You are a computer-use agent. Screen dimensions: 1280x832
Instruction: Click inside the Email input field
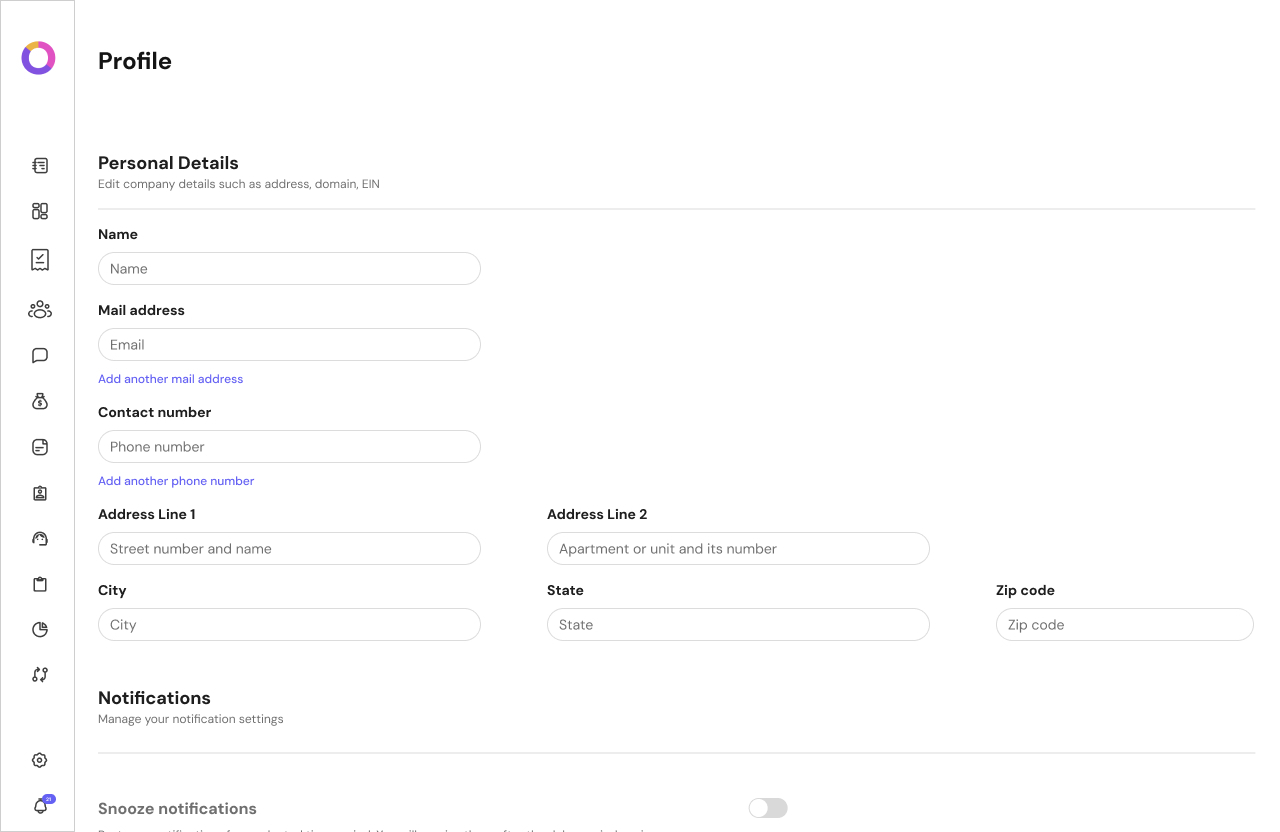(289, 344)
